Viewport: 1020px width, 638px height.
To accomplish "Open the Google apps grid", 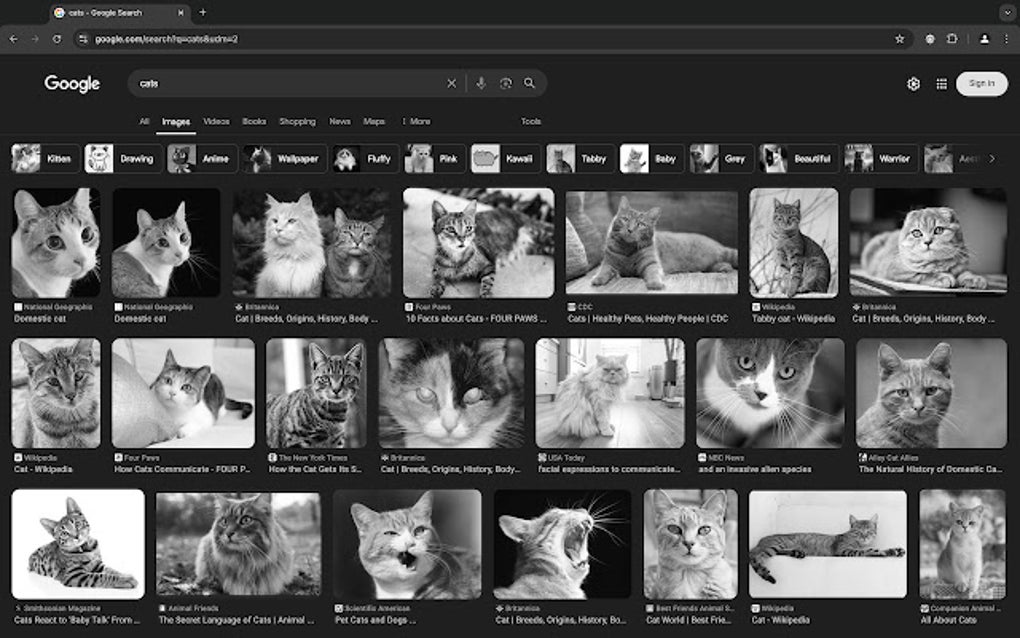I will click(941, 84).
